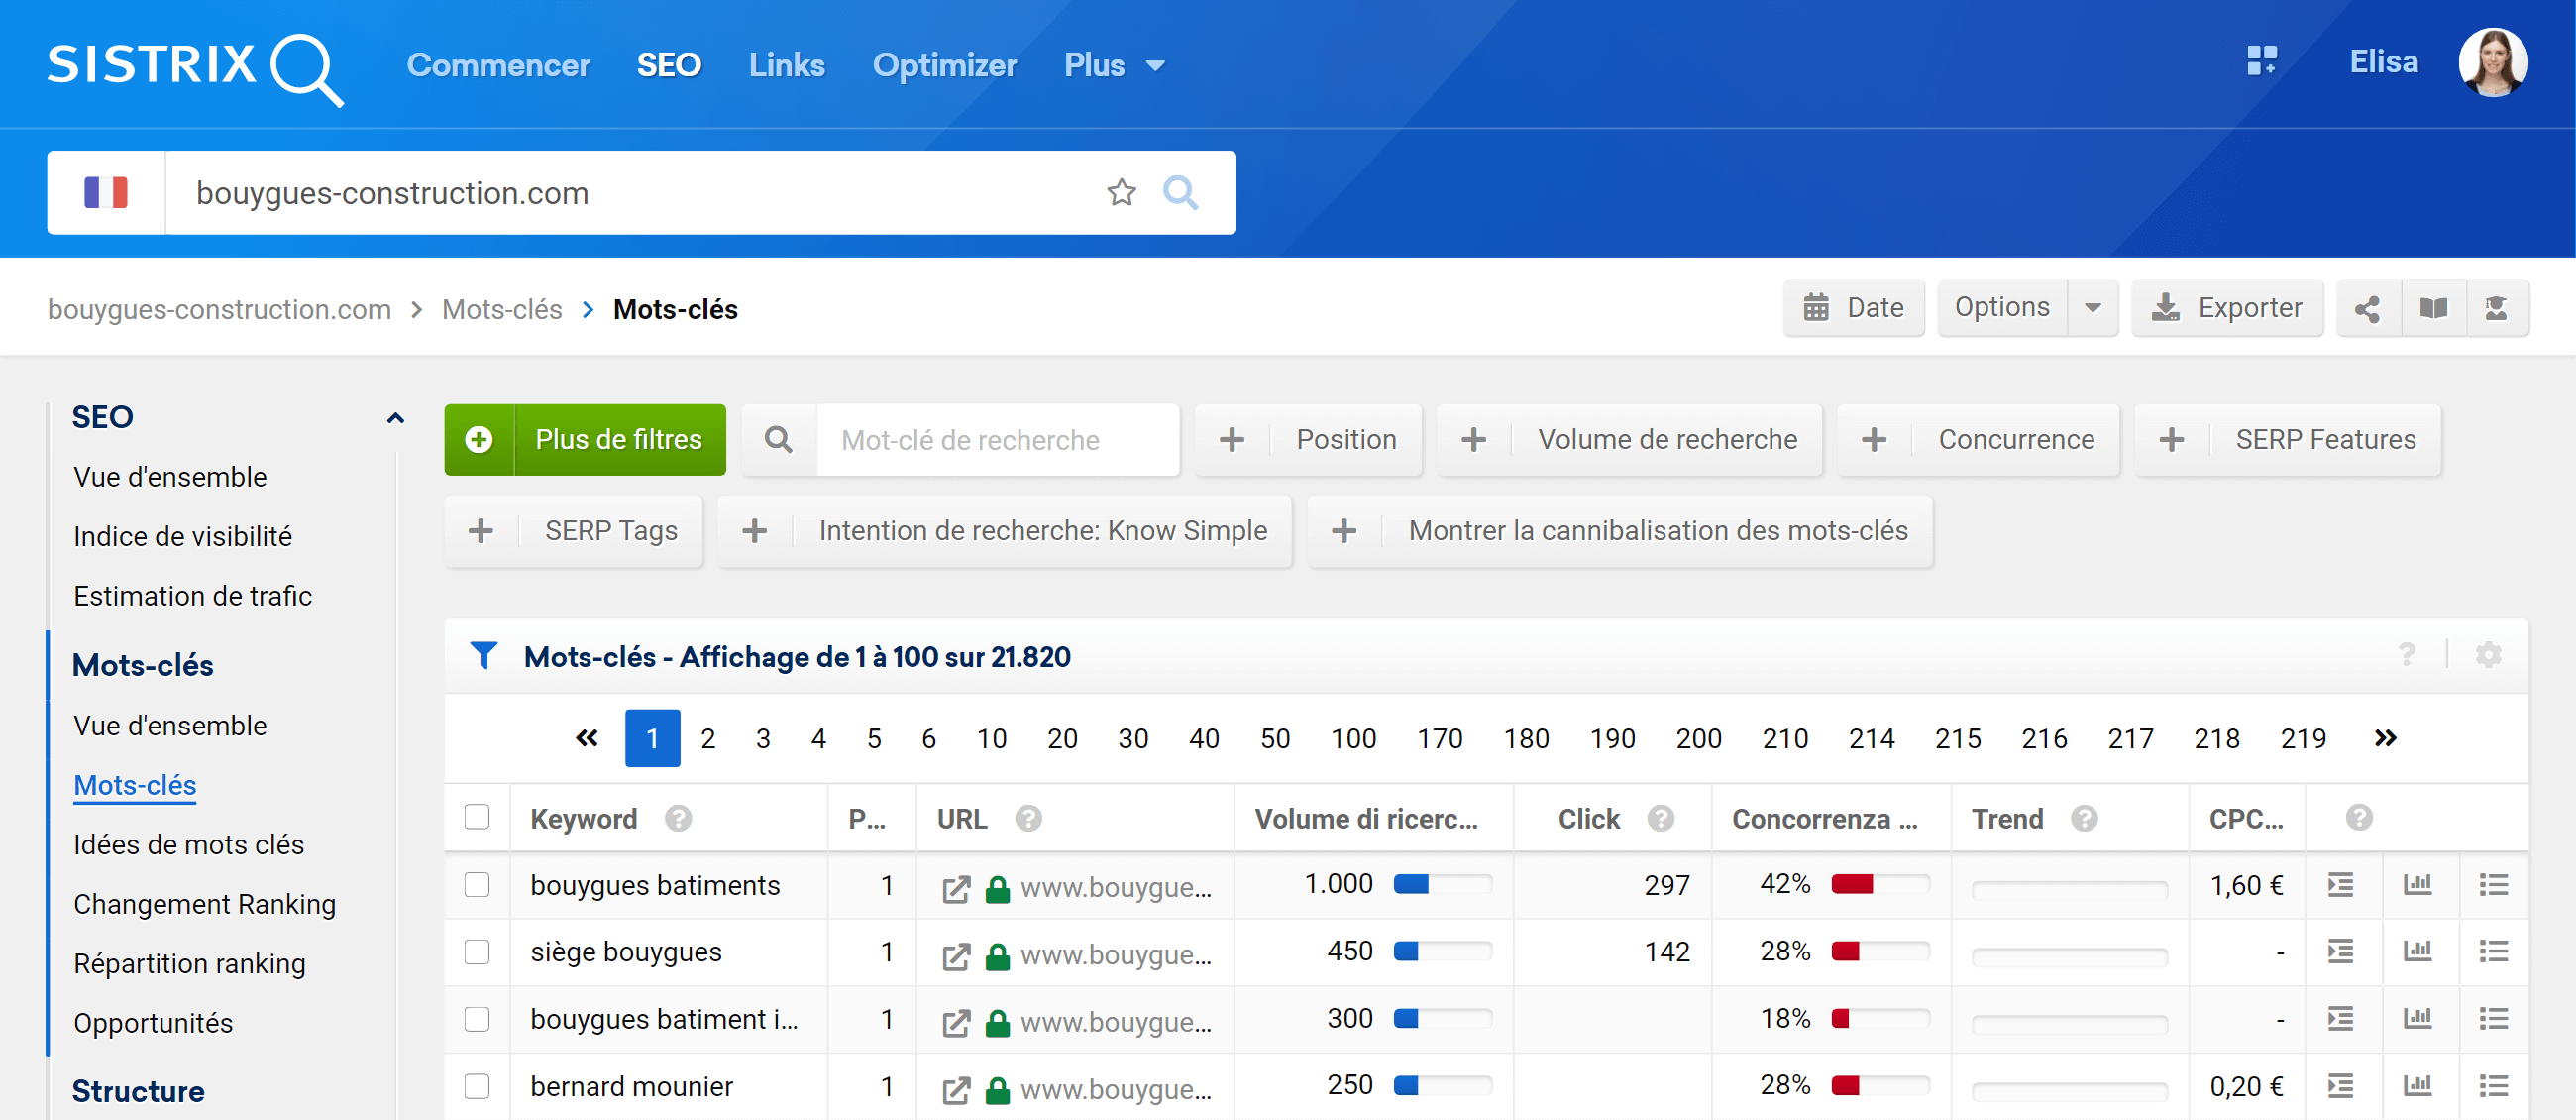Click bouygues-construction.com breadcrumb link
2576x1120 pixels.
[x=220, y=309]
